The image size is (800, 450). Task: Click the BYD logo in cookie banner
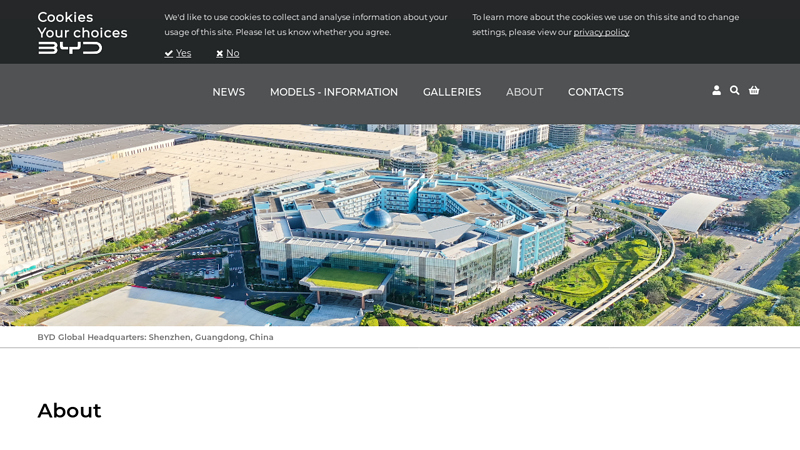(x=70, y=48)
